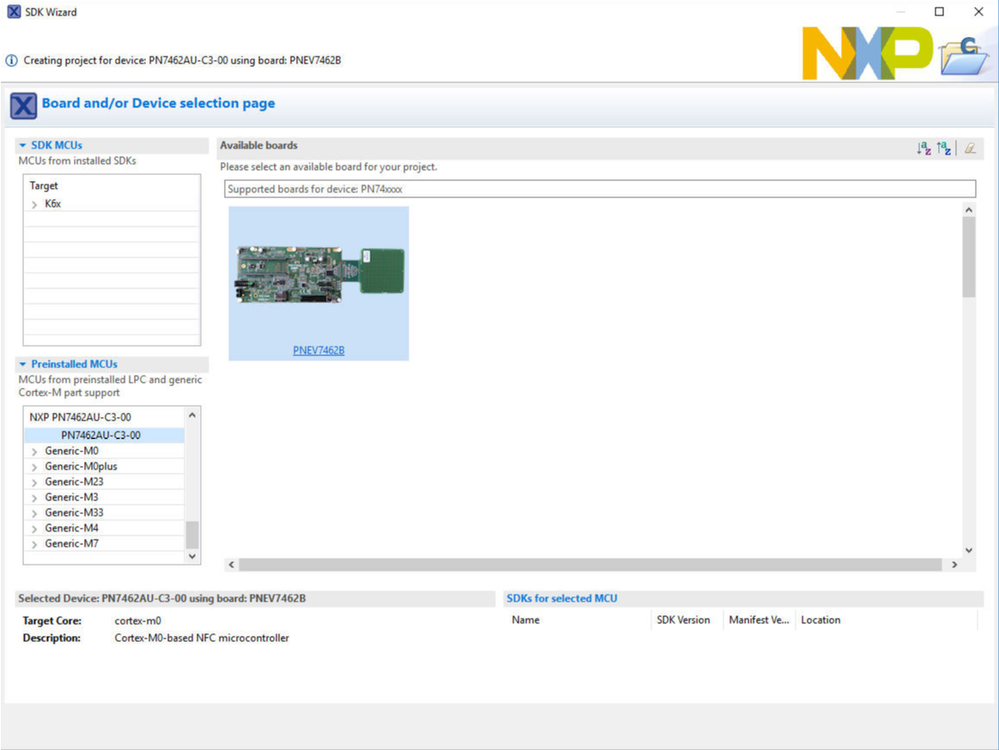
Task: Click the Cortex-M0-based NFC microcontroller description
Action: point(201,638)
